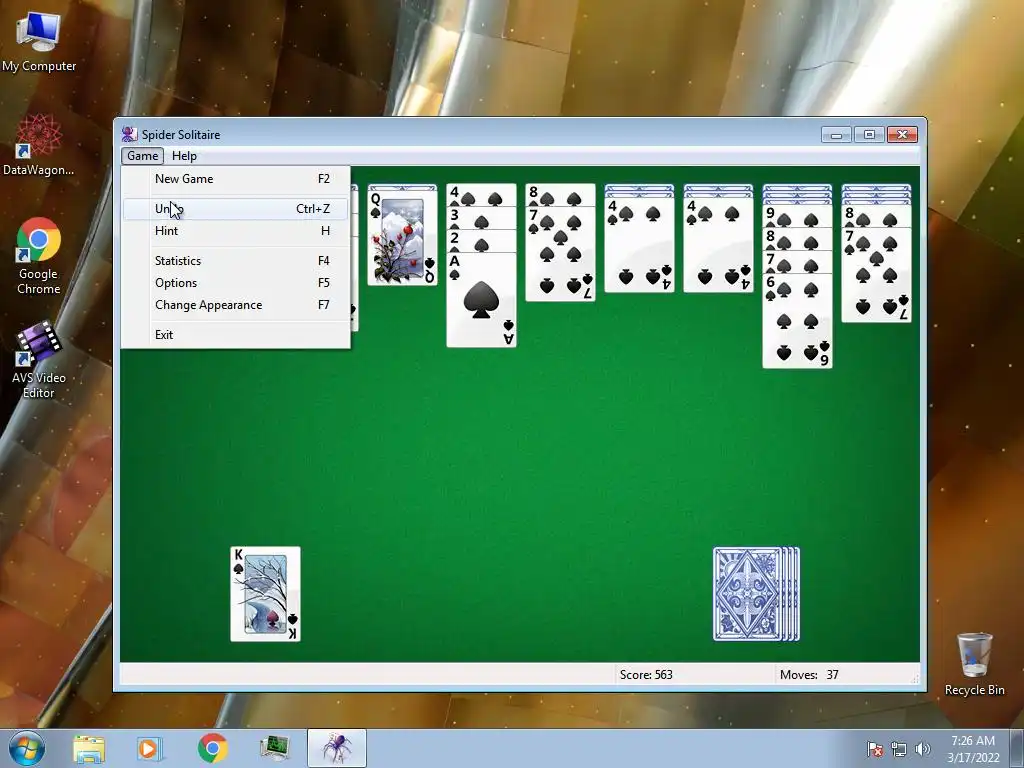Open AVS Video Editor desktop shortcut

39,360
